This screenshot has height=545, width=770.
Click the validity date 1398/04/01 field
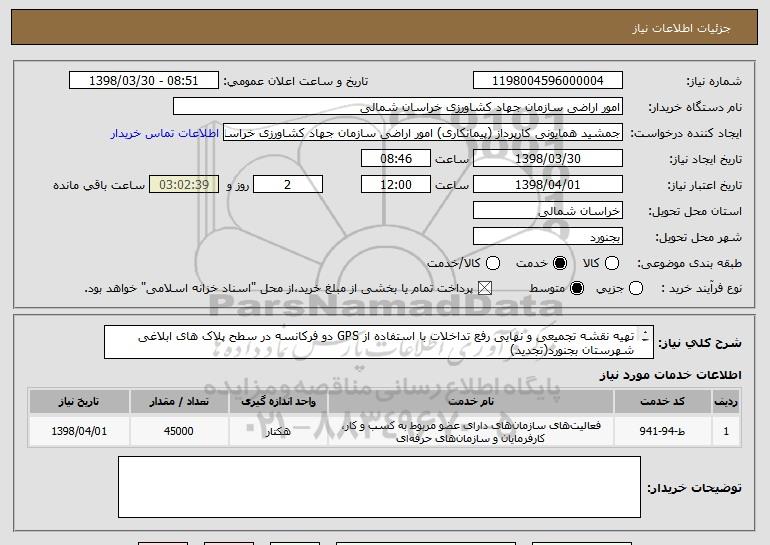tap(548, 185)
